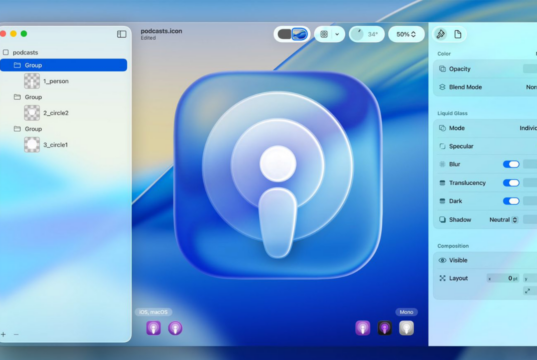Click the 3_circle1 layer name
Image resolution: width=537 pixels, height=360 pixels.
pyautogui.click(x=55, y=145)
